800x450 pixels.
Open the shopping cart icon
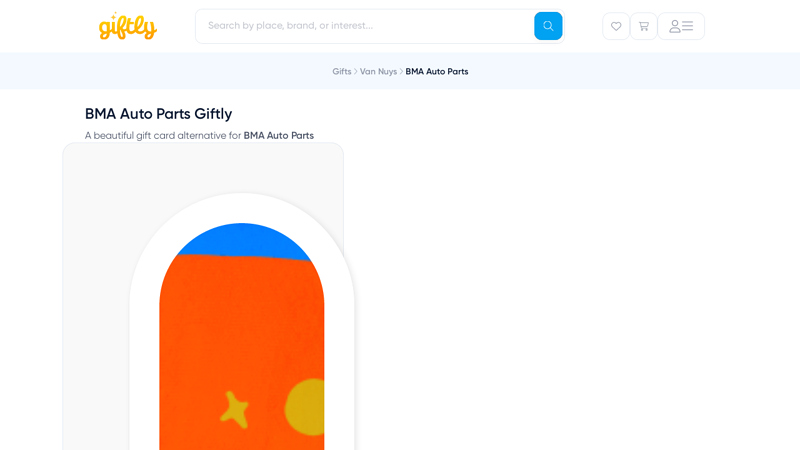[644, 26]
